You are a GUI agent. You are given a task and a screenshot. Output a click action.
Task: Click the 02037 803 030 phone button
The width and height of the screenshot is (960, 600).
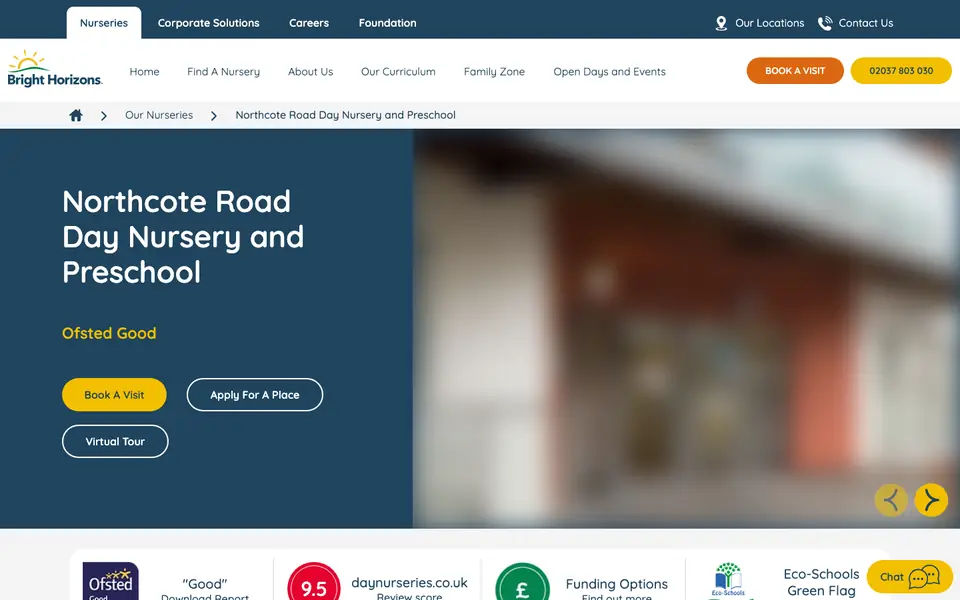[x=901, y=70]
